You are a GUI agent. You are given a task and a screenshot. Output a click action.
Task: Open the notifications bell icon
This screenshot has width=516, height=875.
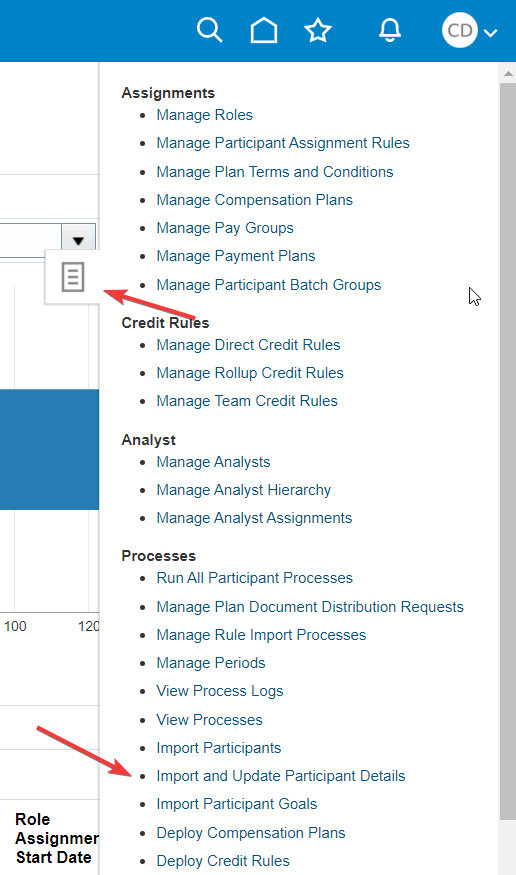click(x=390, y=30)
